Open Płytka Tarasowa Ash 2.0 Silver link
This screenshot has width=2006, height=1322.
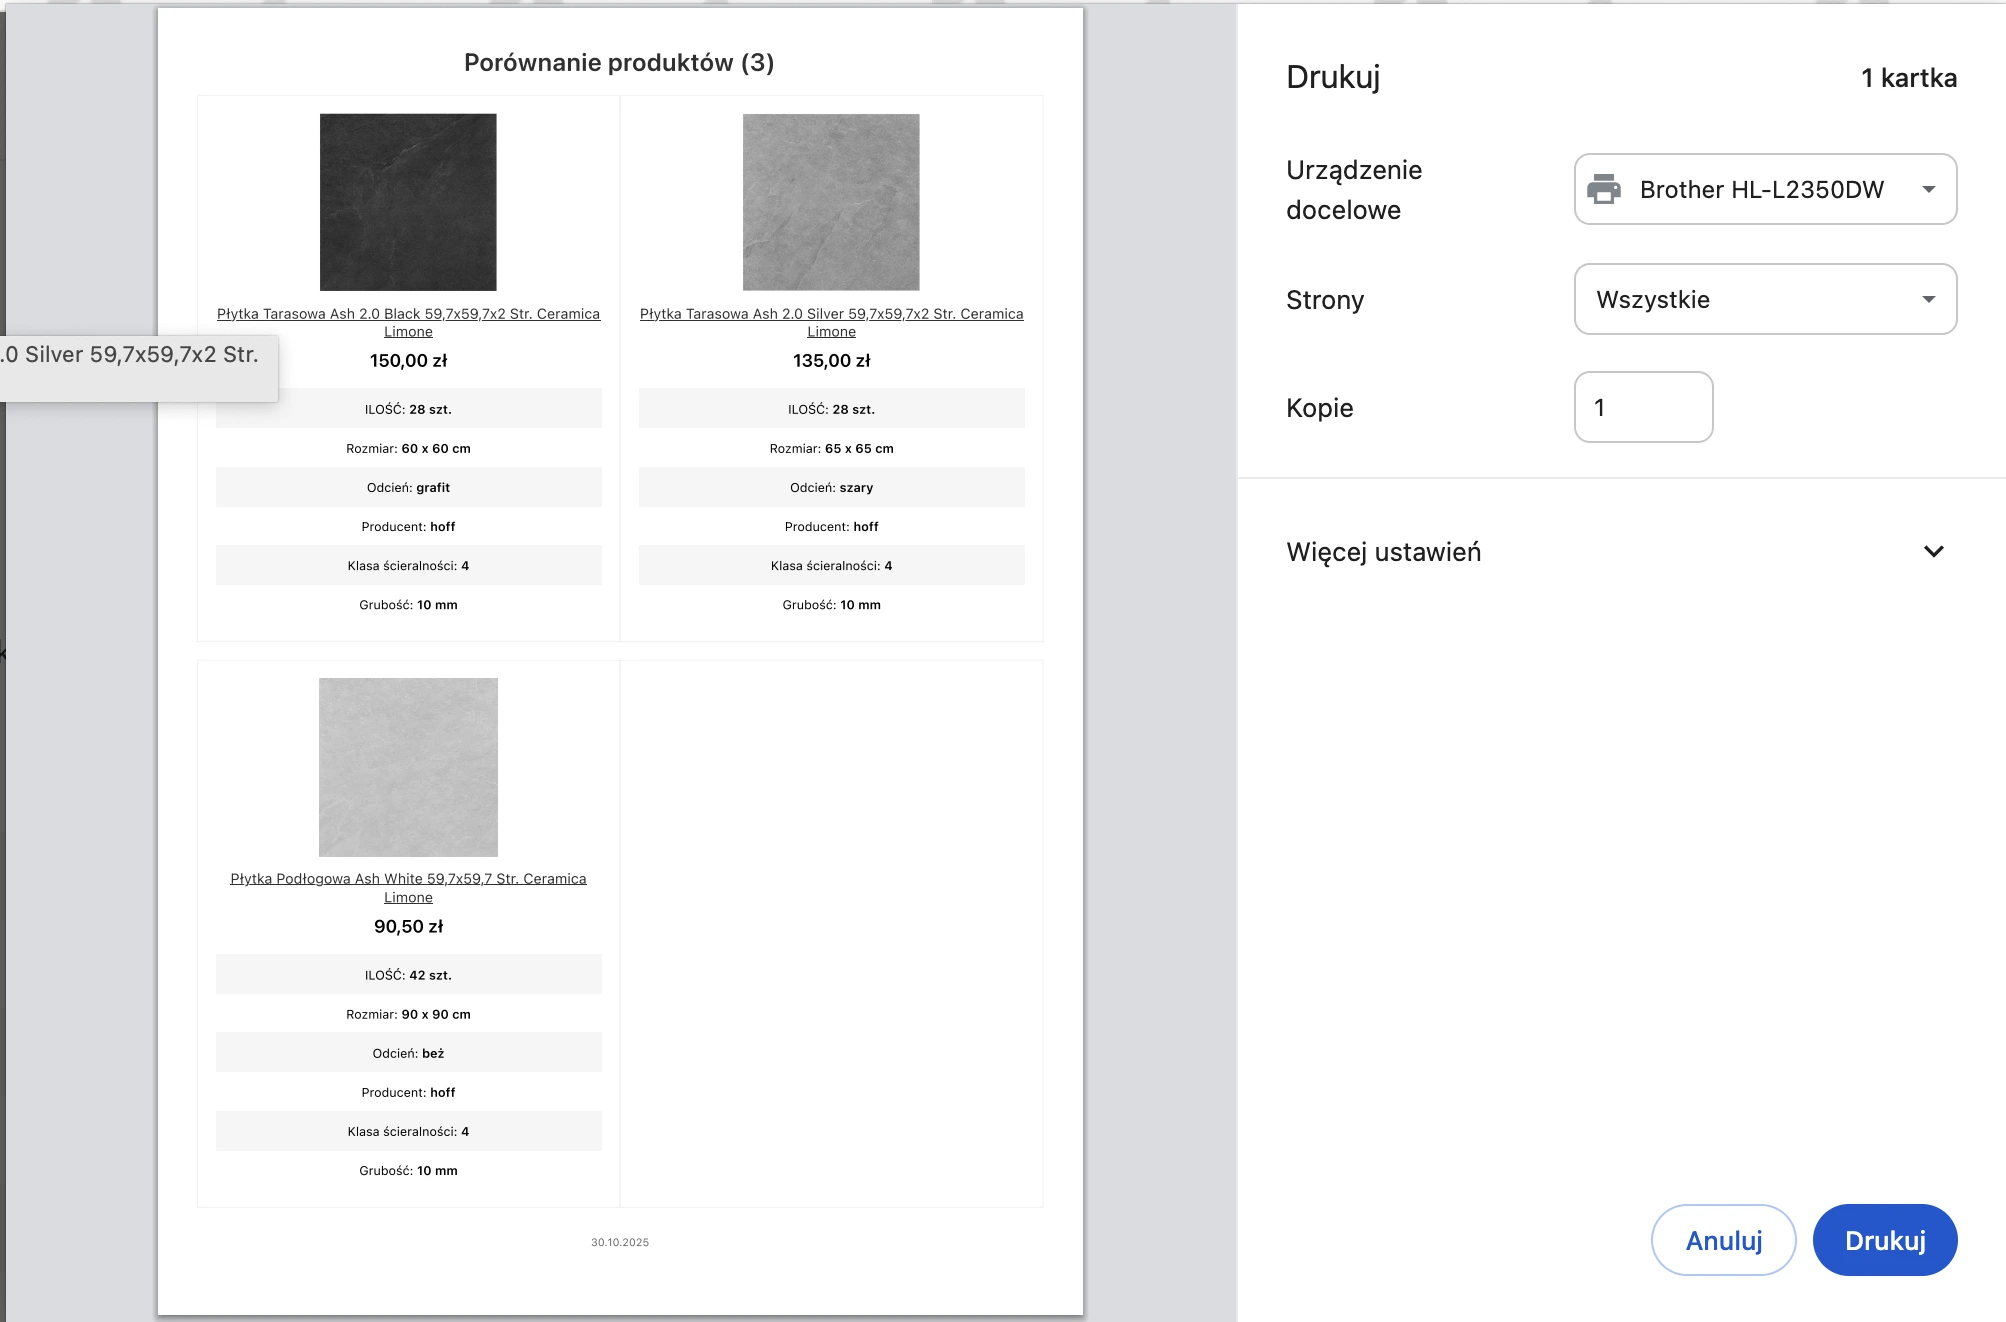click(832, 322)
